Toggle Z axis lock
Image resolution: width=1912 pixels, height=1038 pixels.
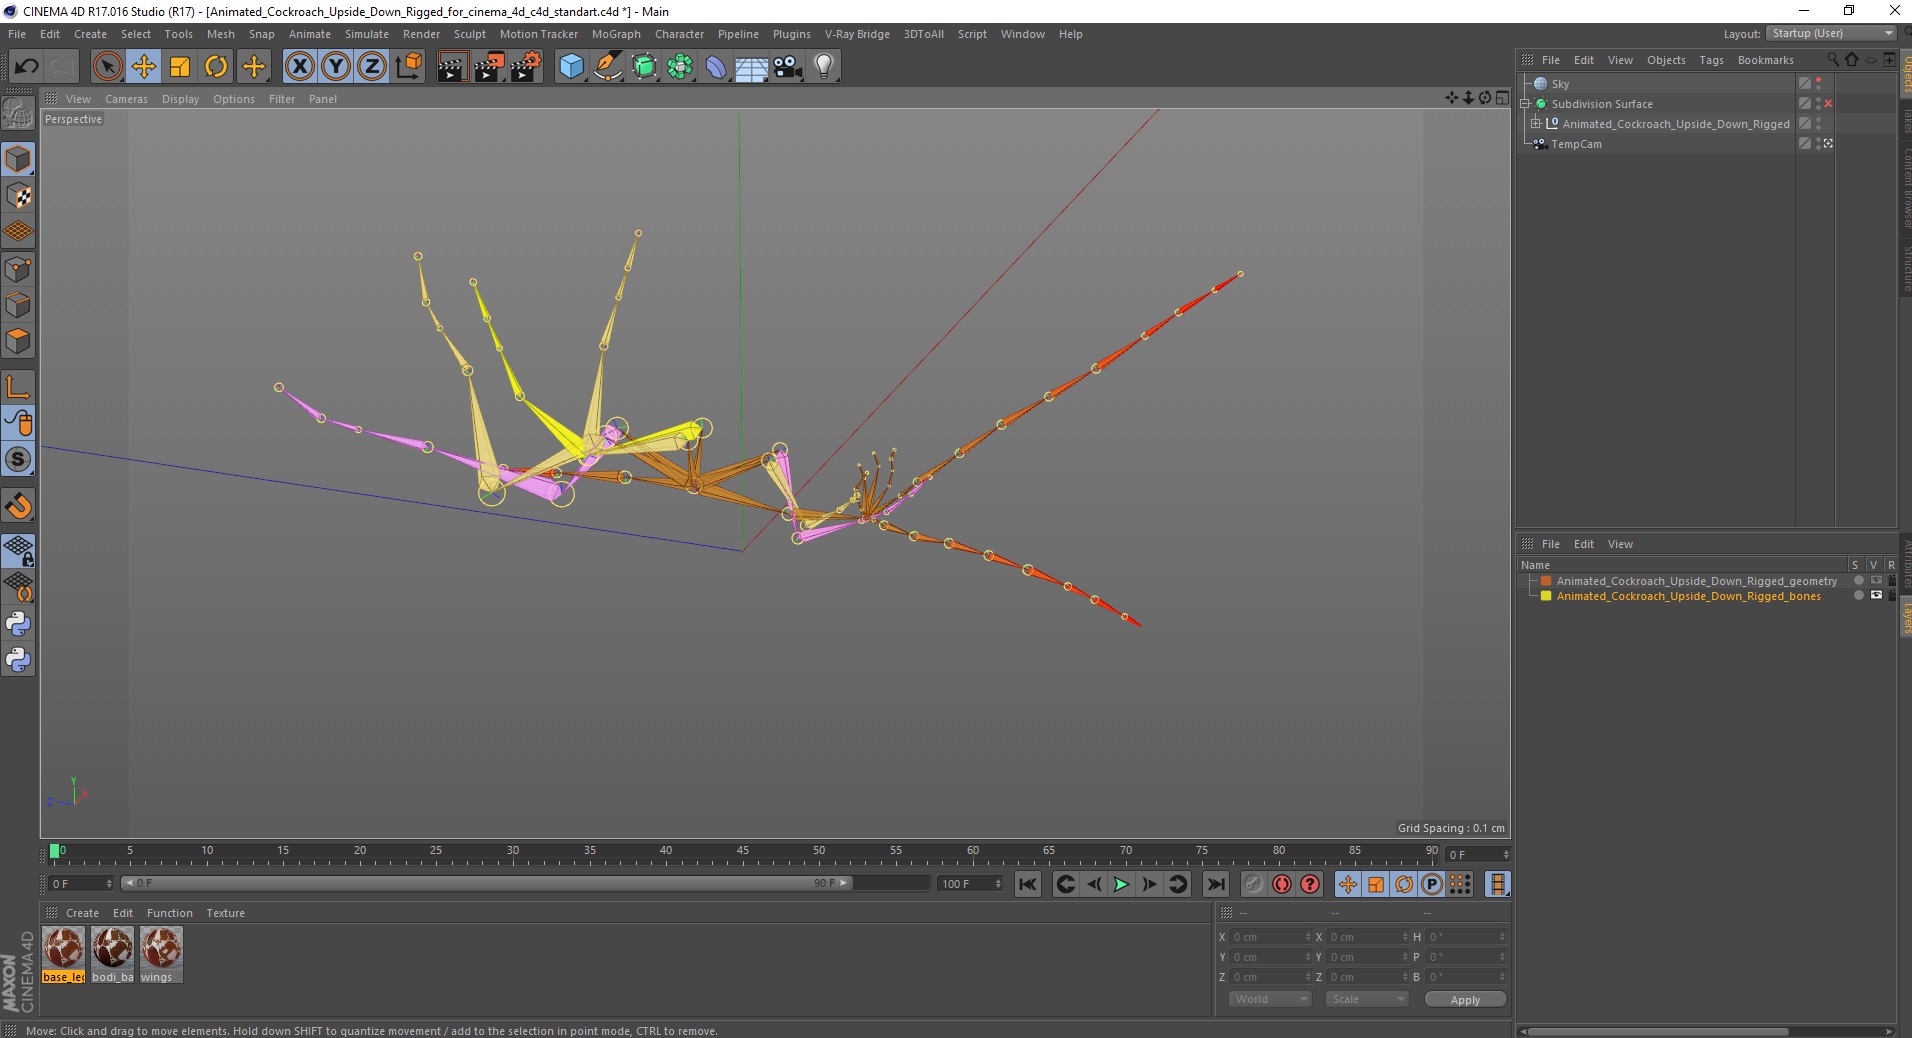(372, 67)
